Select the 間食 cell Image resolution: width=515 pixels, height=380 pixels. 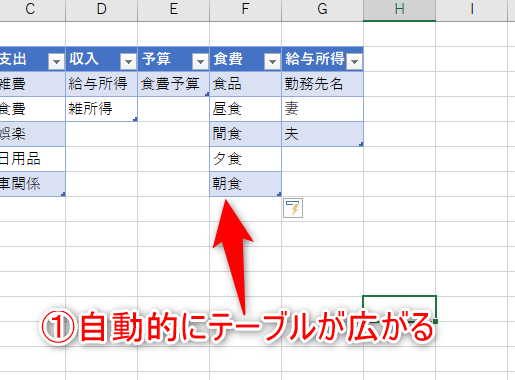point(245,134)
